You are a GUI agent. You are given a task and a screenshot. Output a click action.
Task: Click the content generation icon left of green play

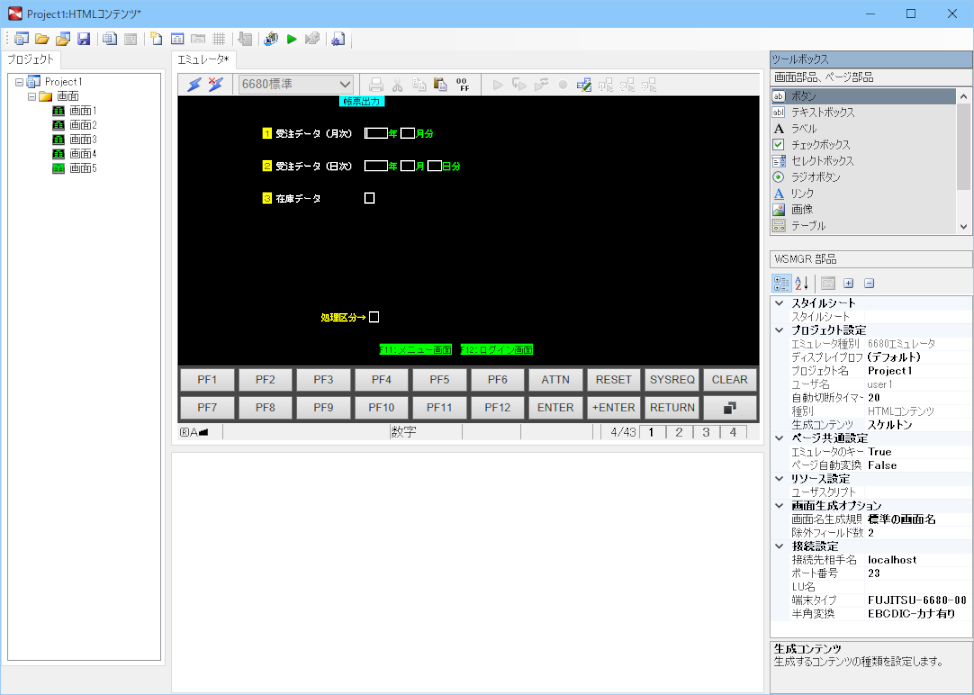tap(271, 39)
